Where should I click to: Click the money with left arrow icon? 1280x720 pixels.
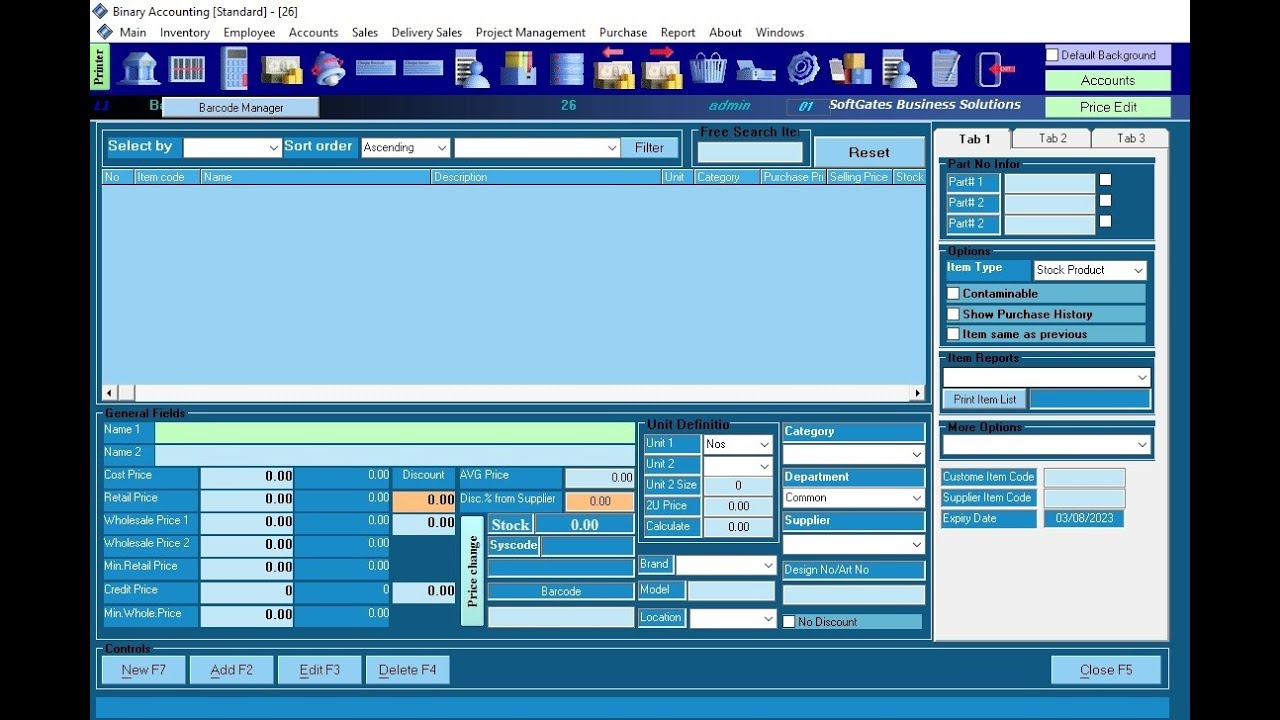point(613,68)
